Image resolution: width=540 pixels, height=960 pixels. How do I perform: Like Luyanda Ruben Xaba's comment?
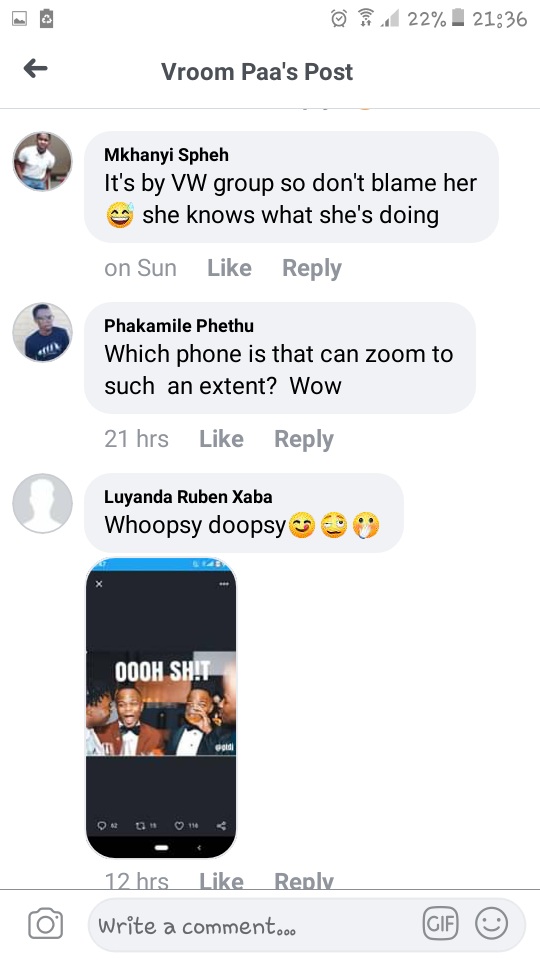[x=221, y=880]
